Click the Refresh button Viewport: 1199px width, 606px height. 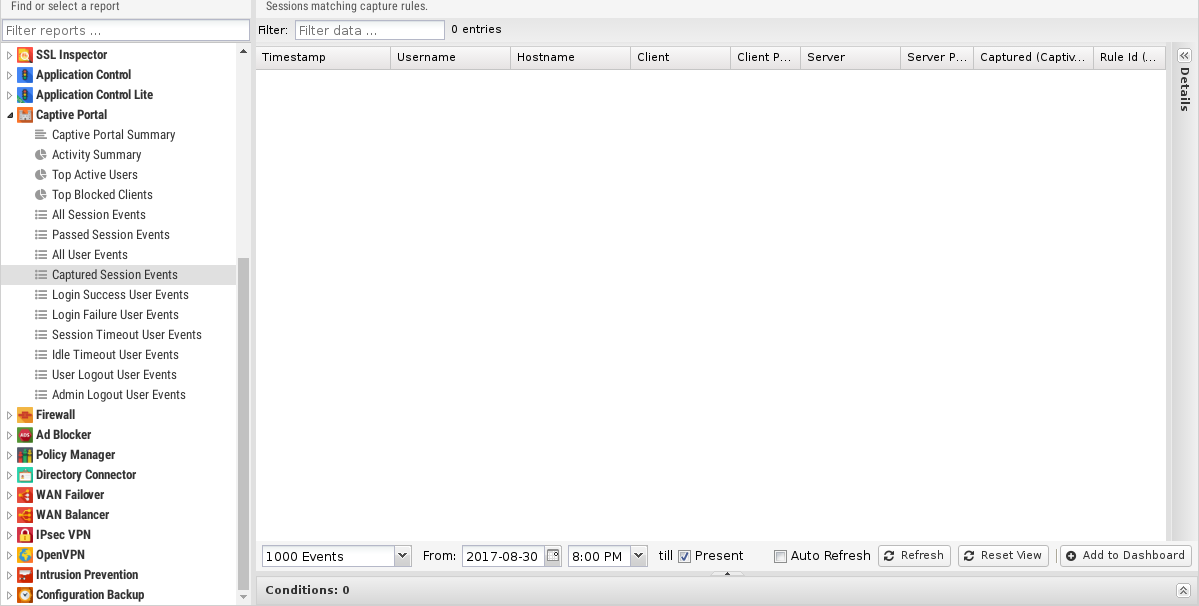(914, 556)
